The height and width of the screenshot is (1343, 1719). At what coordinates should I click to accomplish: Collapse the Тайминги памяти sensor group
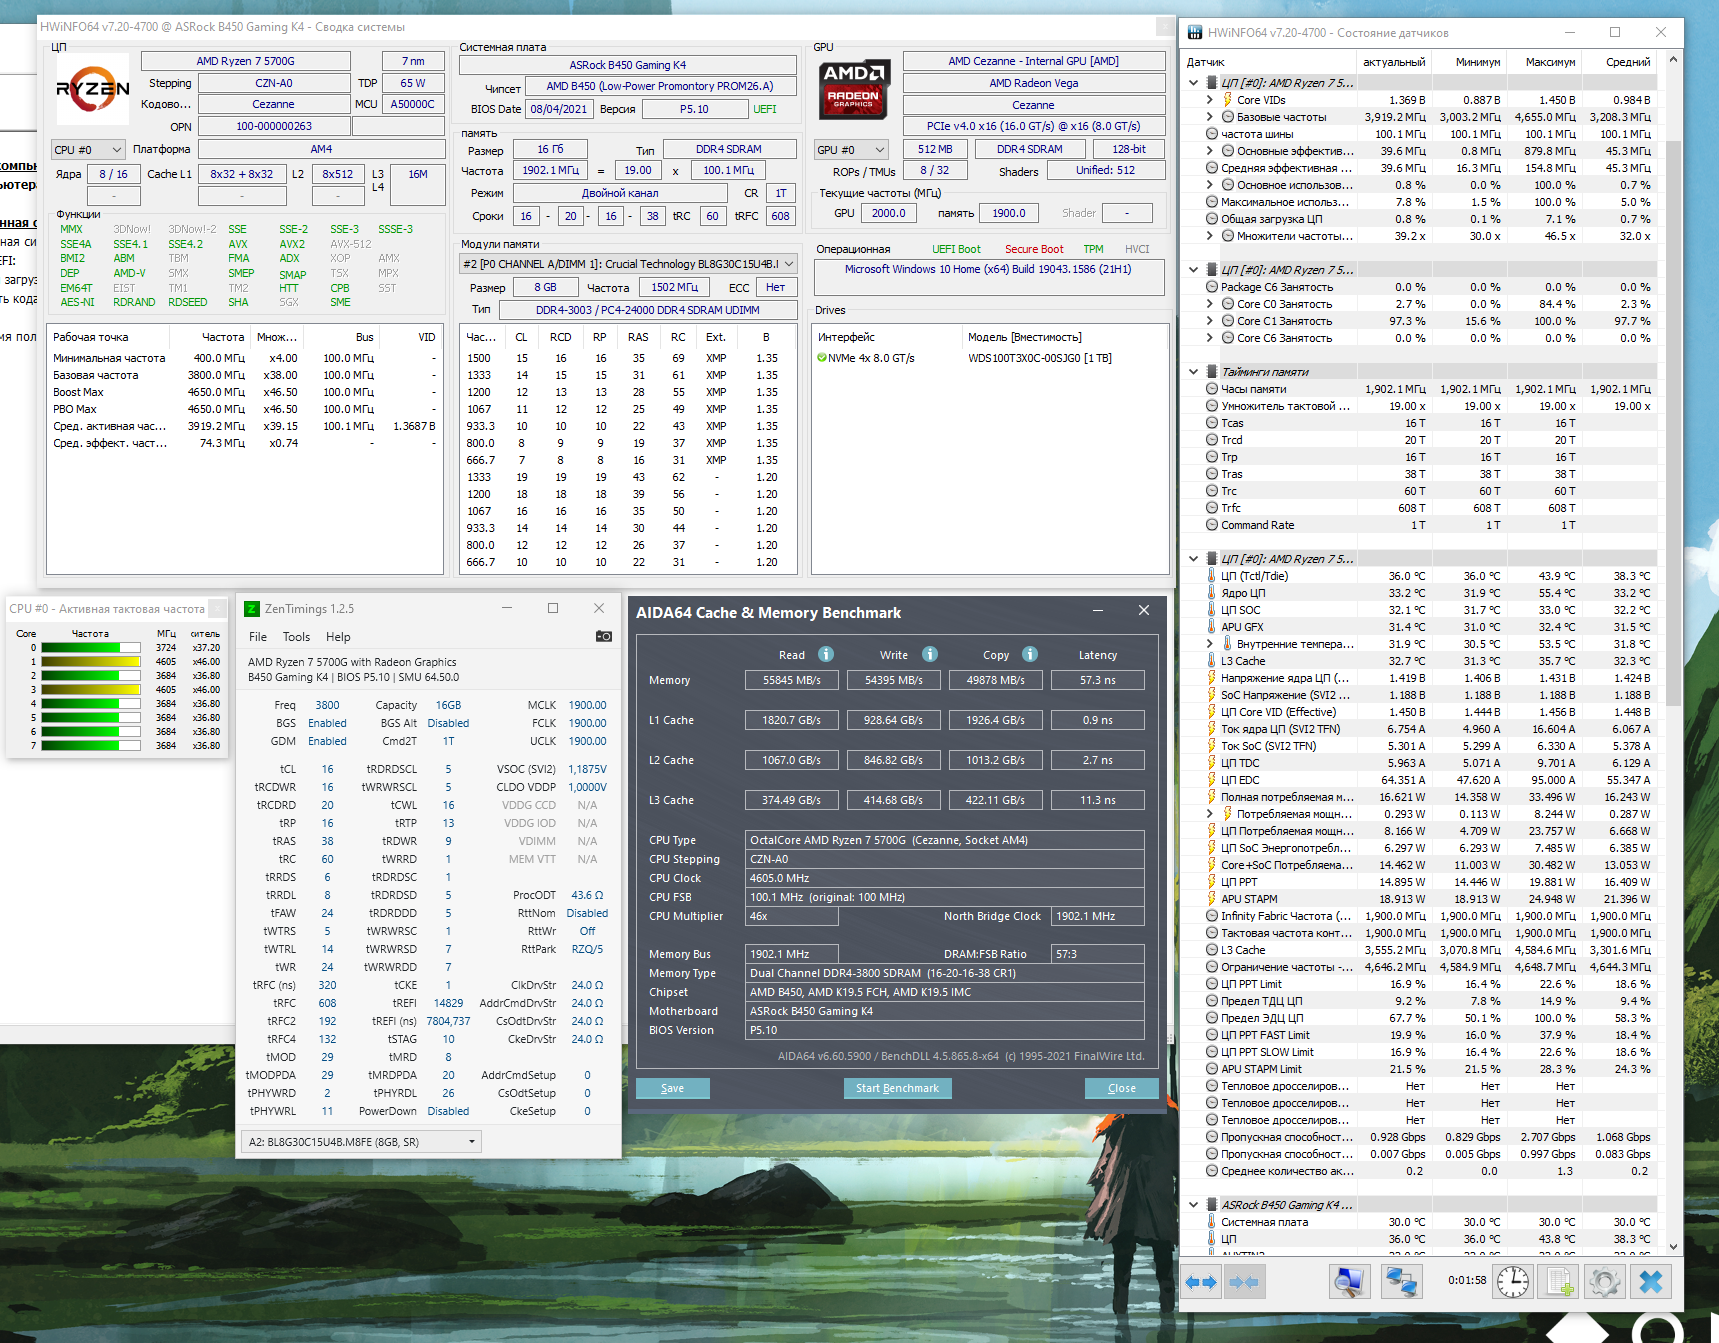(1193, 372)
